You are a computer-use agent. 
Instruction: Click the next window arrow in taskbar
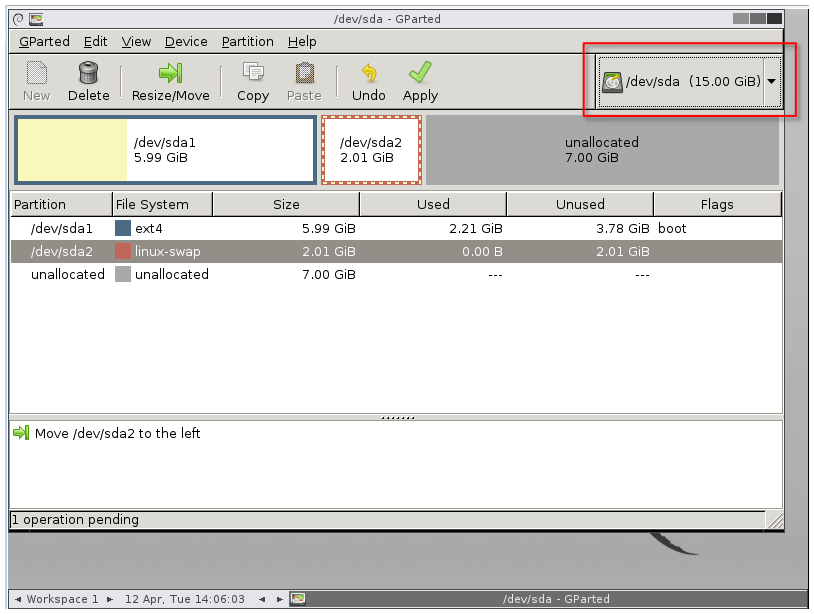[x=280, y=599]
